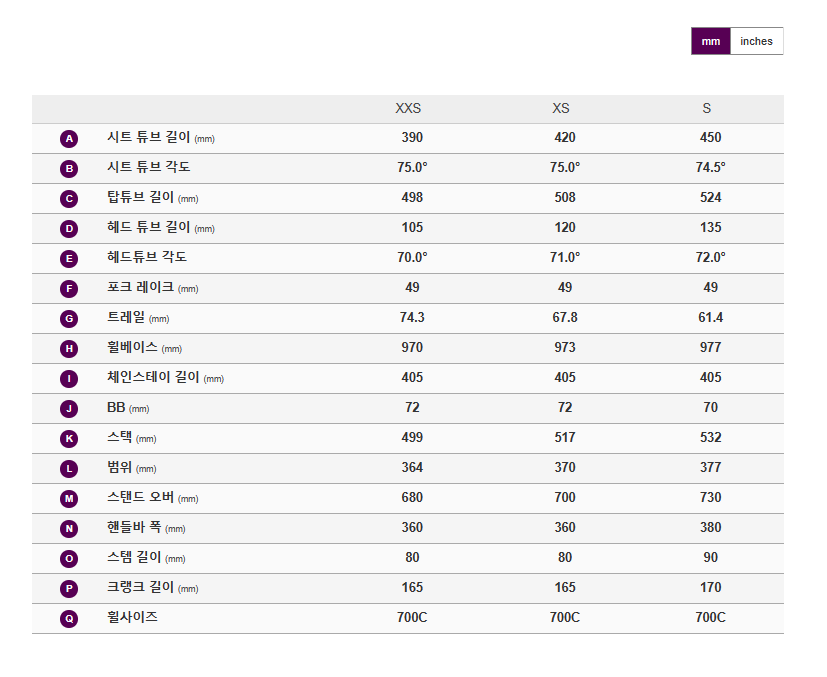827x677 pixels.
Task: Click the '시트 튜브 각도' row label
Action: 148,167
